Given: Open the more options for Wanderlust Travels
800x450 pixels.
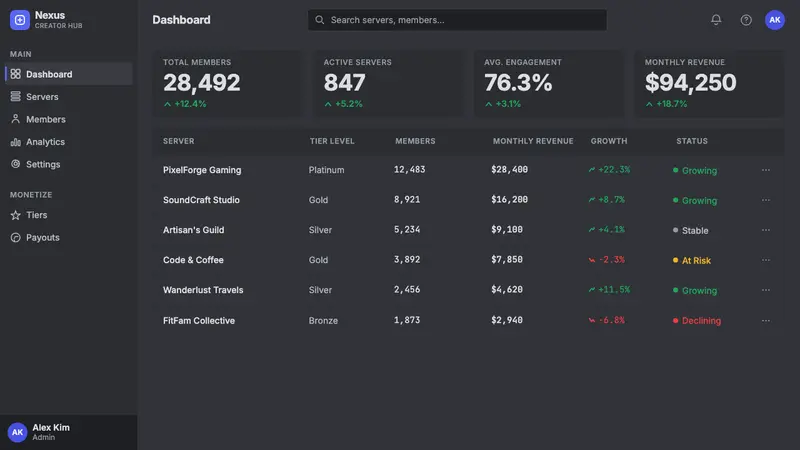Looking at the screenshot, I should (766, 290).
